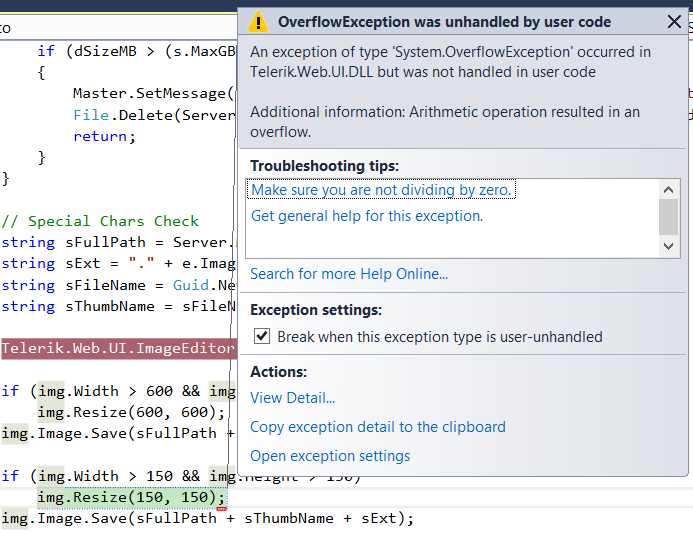Click the highlighted Telerik.Web.UI.ImageEditor code line
The width and height of the screenshot is (693, 534).
118,349
